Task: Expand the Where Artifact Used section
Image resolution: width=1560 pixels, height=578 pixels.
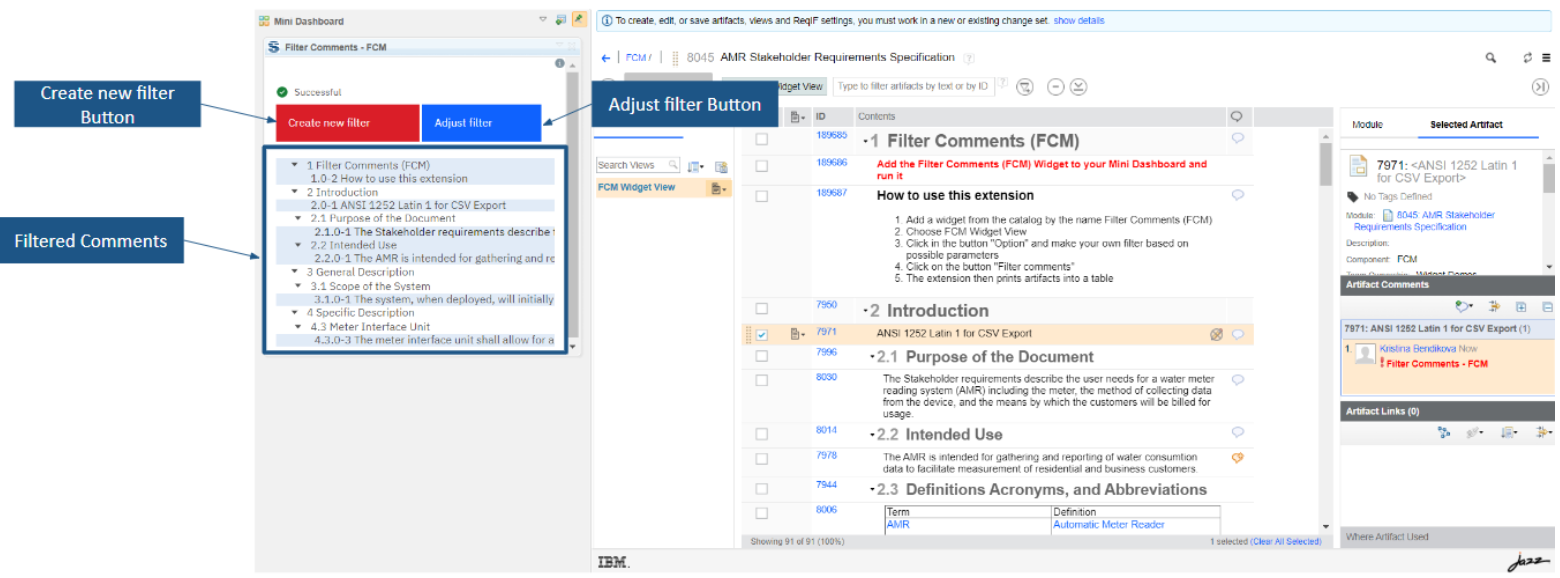Action: pyautogui.click(x=1449, y=537)
